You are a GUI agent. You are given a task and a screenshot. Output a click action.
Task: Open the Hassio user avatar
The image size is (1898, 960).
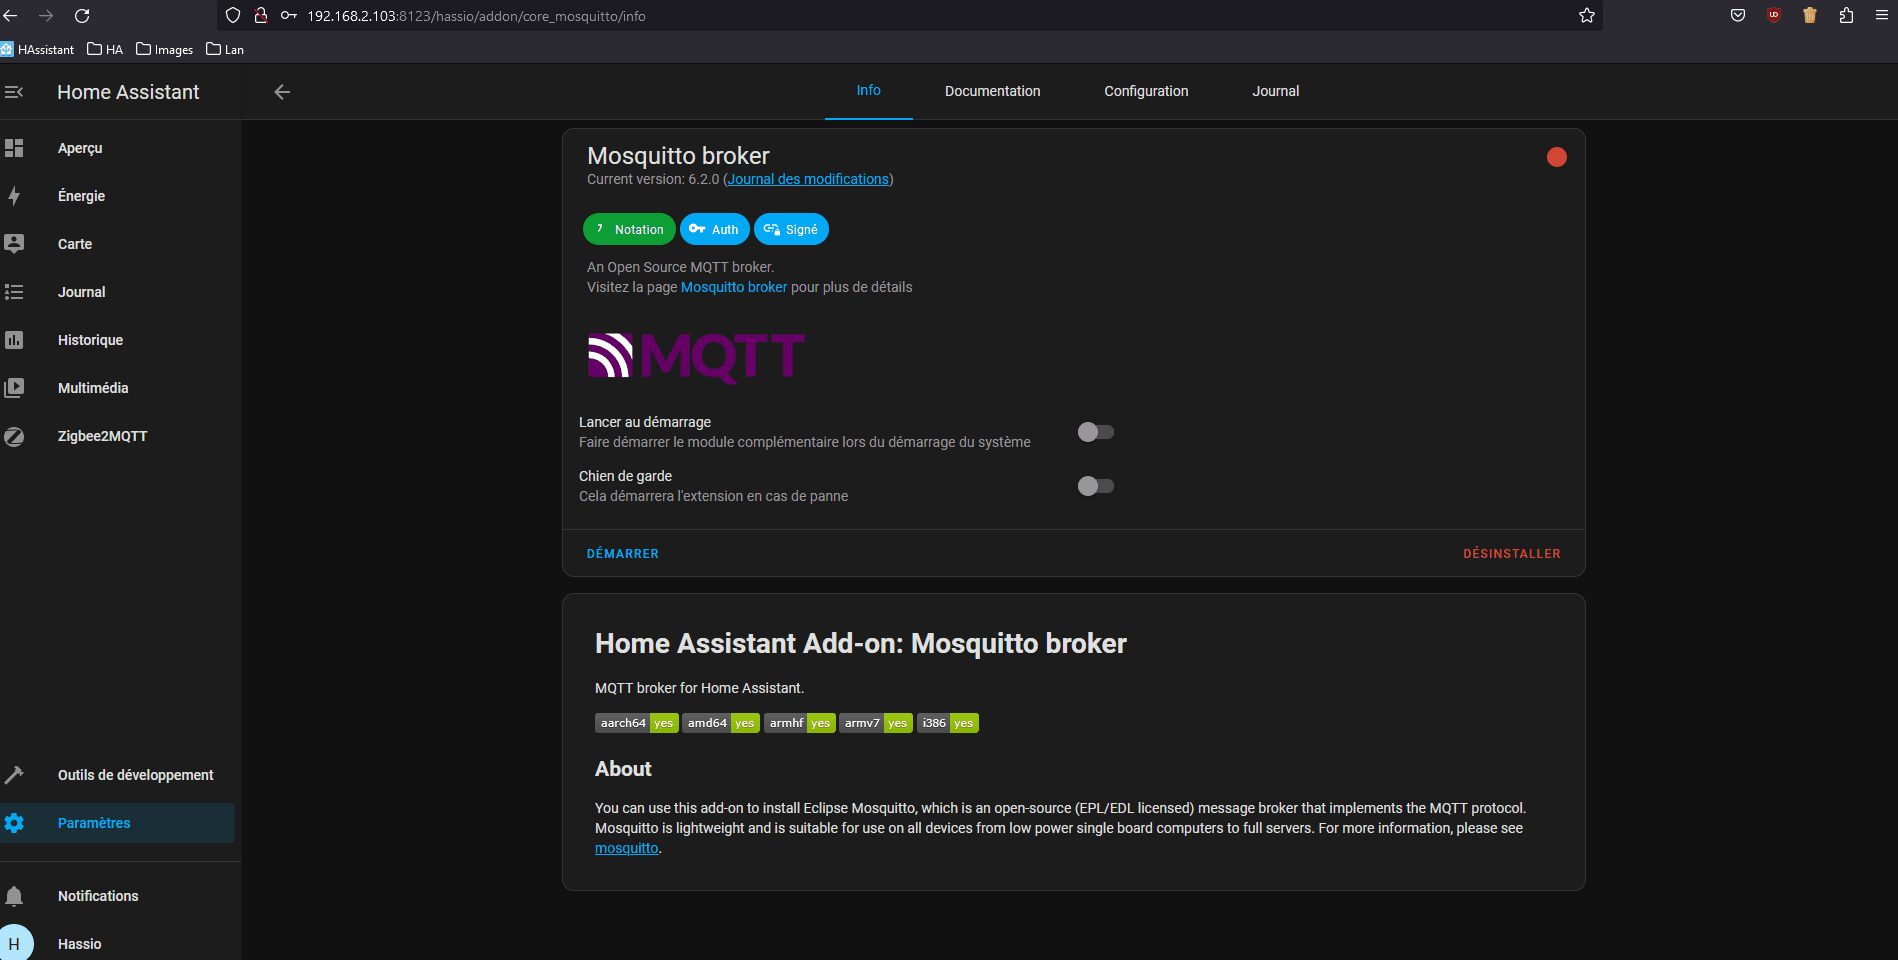click(14, 943)
